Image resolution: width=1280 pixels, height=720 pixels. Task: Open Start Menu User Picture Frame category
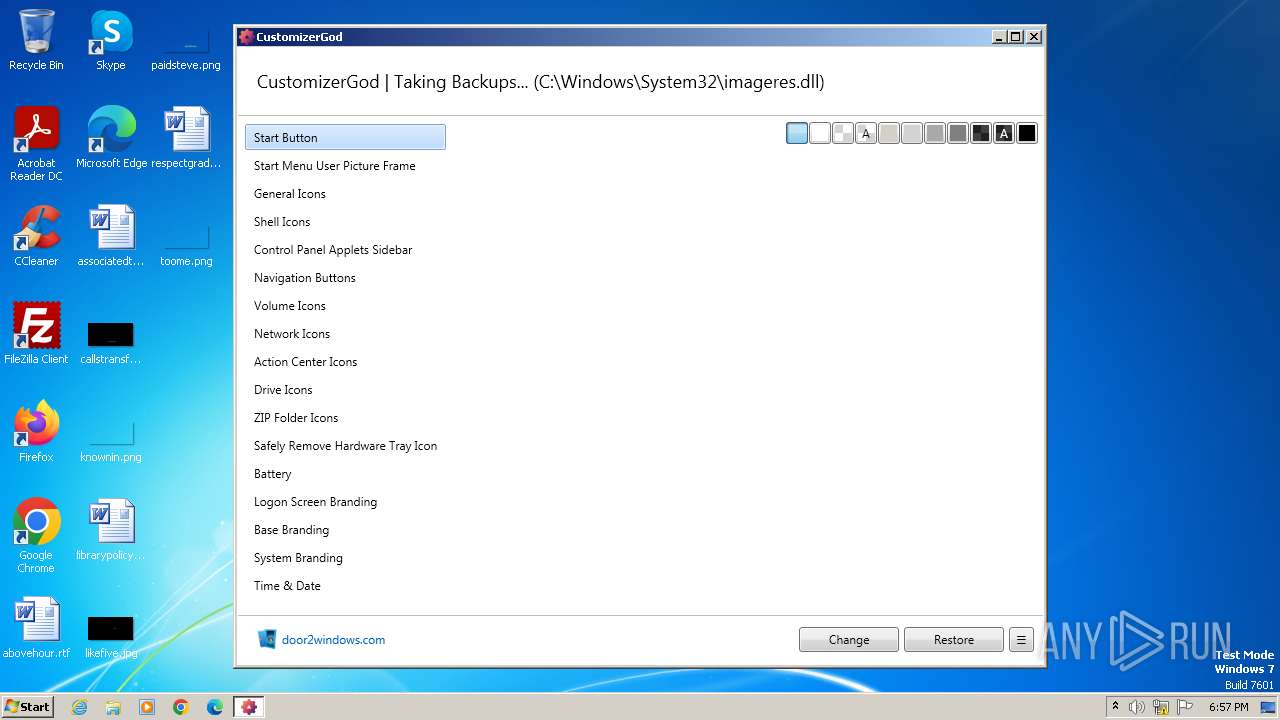(x=345, y=166)
